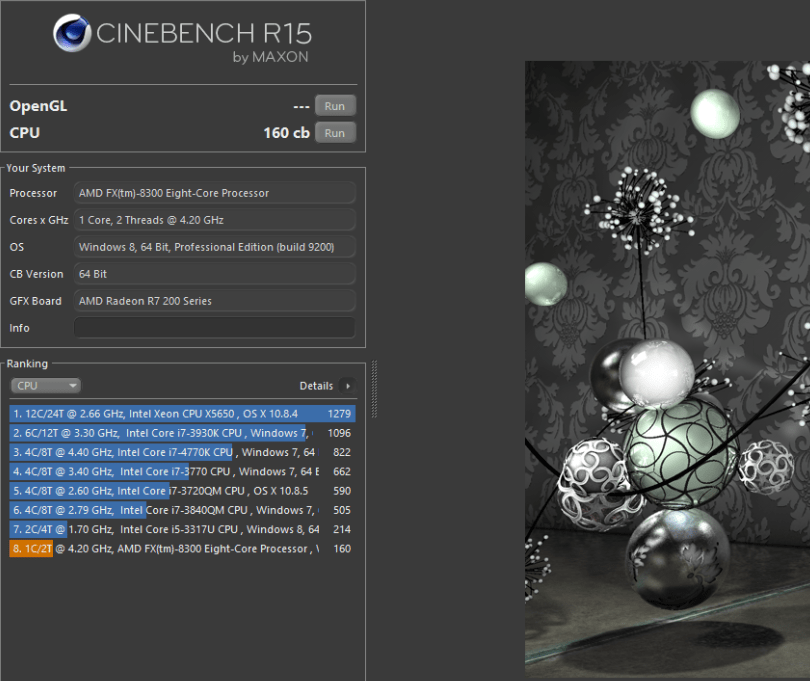Select ranking row 2 Core i7-3930K
Viewport: 810px width, 681px height.
point(182,433)
